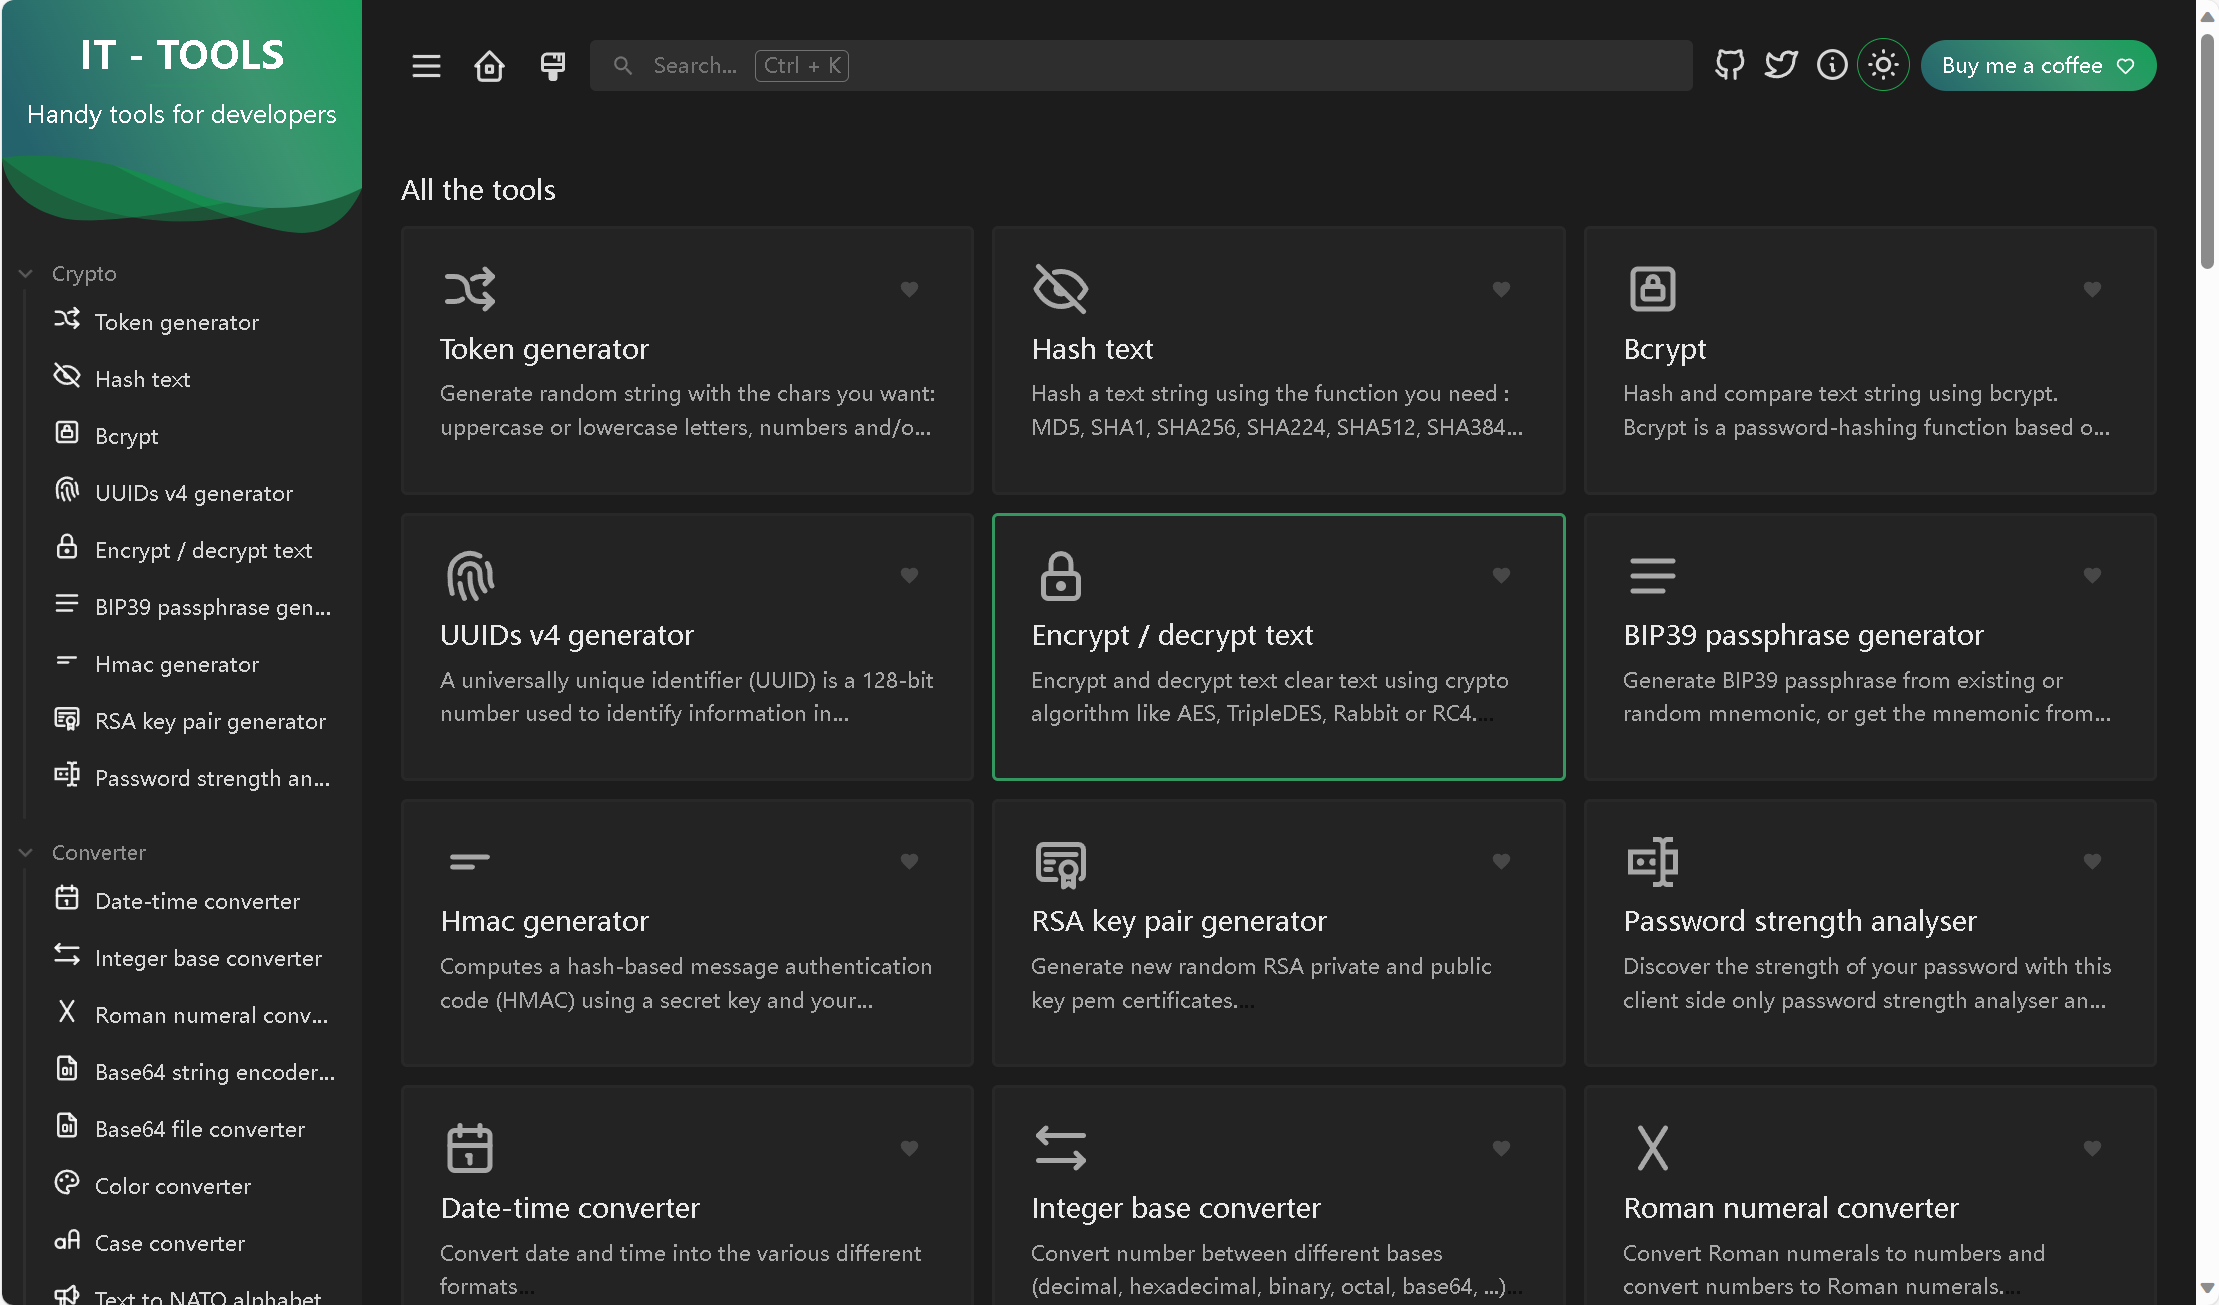
Task: Collapse the Crypto section
Action: pos(25,273)
